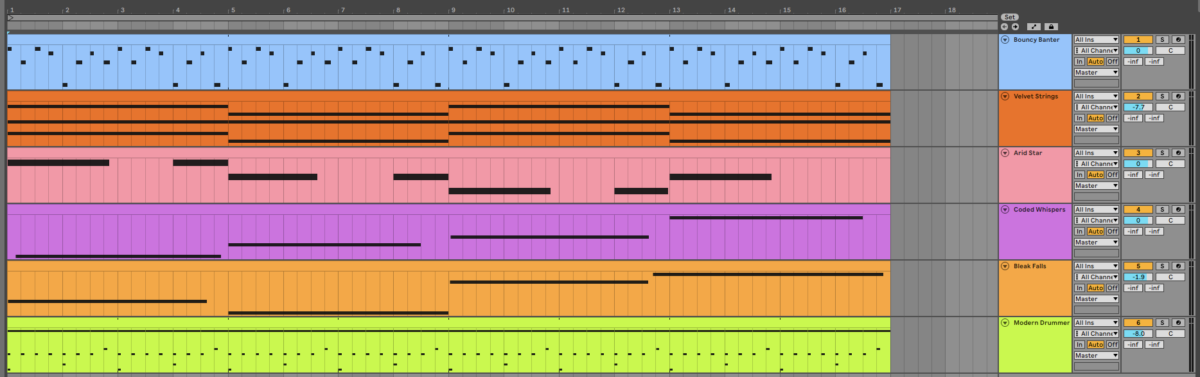Solo the Coded Whispers track
This screenshot has width=1200, height=377.
point(1162,209)
